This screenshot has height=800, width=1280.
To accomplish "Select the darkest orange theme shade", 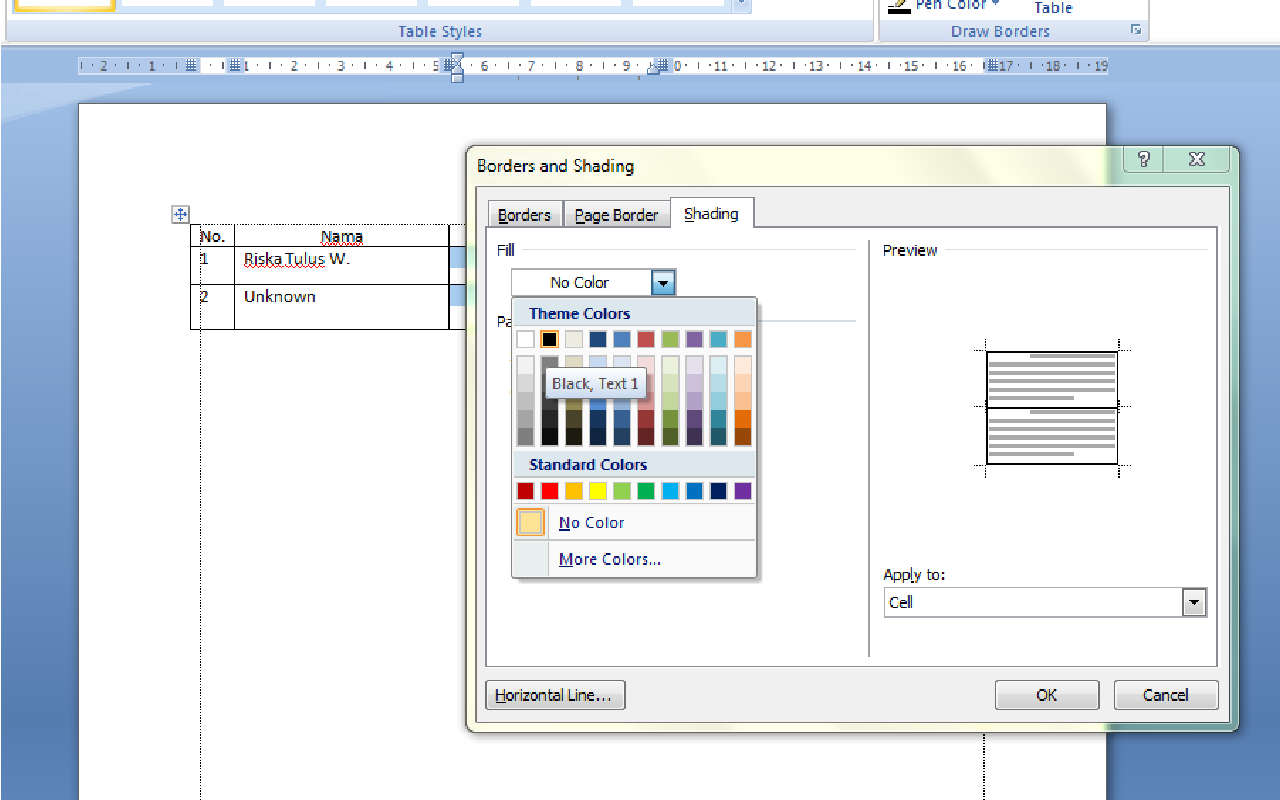I will (x=742, y=436).
